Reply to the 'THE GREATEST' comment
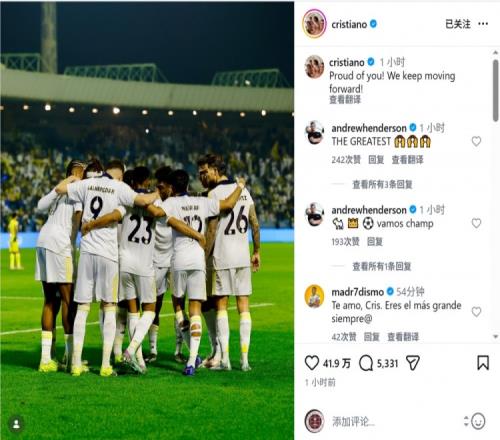This screenshot has height=440, width=500. (x=376, y=160)
